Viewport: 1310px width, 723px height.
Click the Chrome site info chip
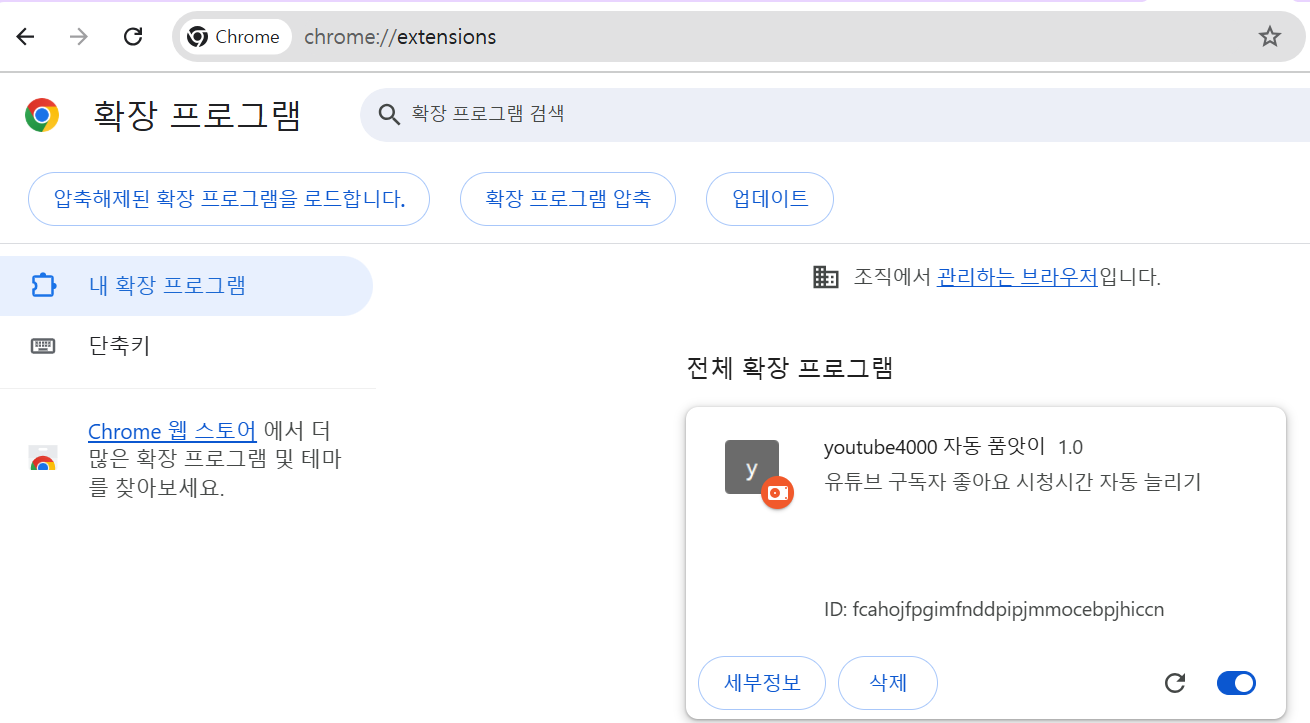pos(235,37)
